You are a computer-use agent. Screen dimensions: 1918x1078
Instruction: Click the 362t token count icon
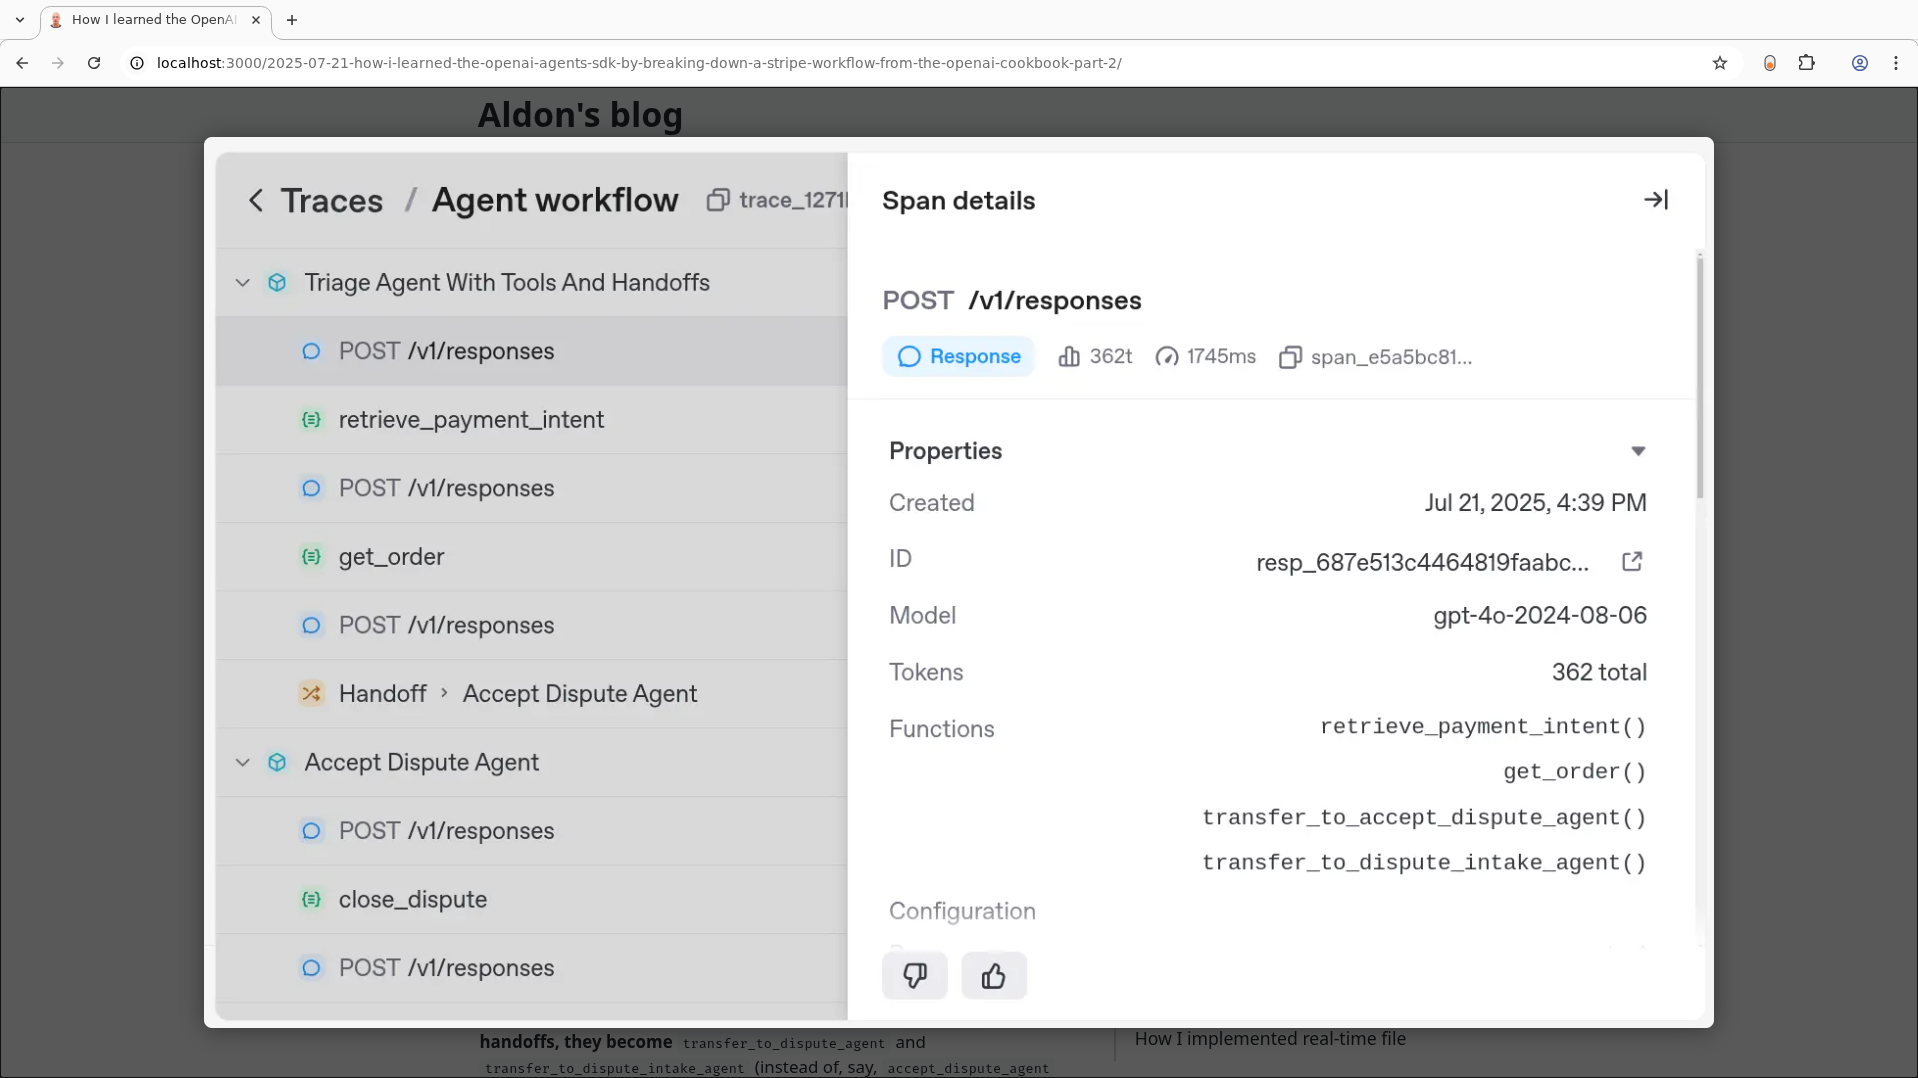1068,357
